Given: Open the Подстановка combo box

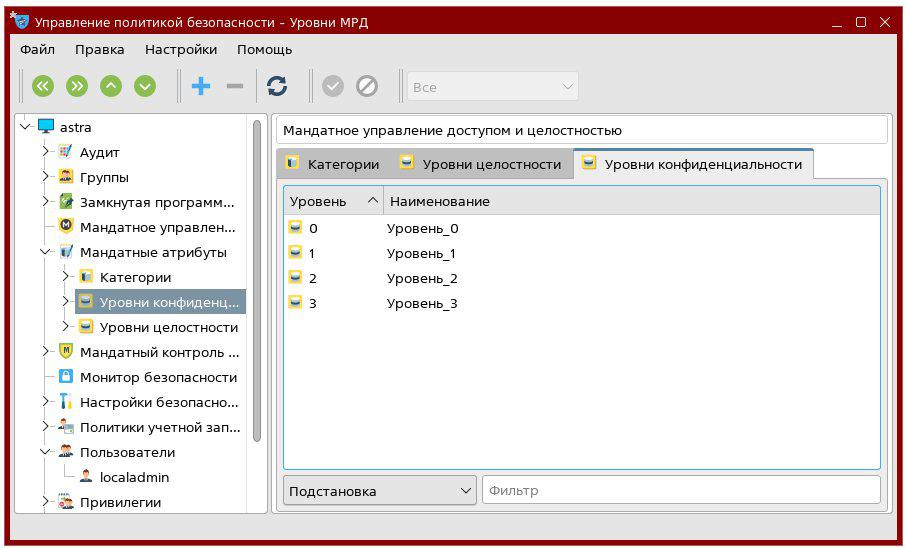Looking at the screenshot, I should 380,490.
